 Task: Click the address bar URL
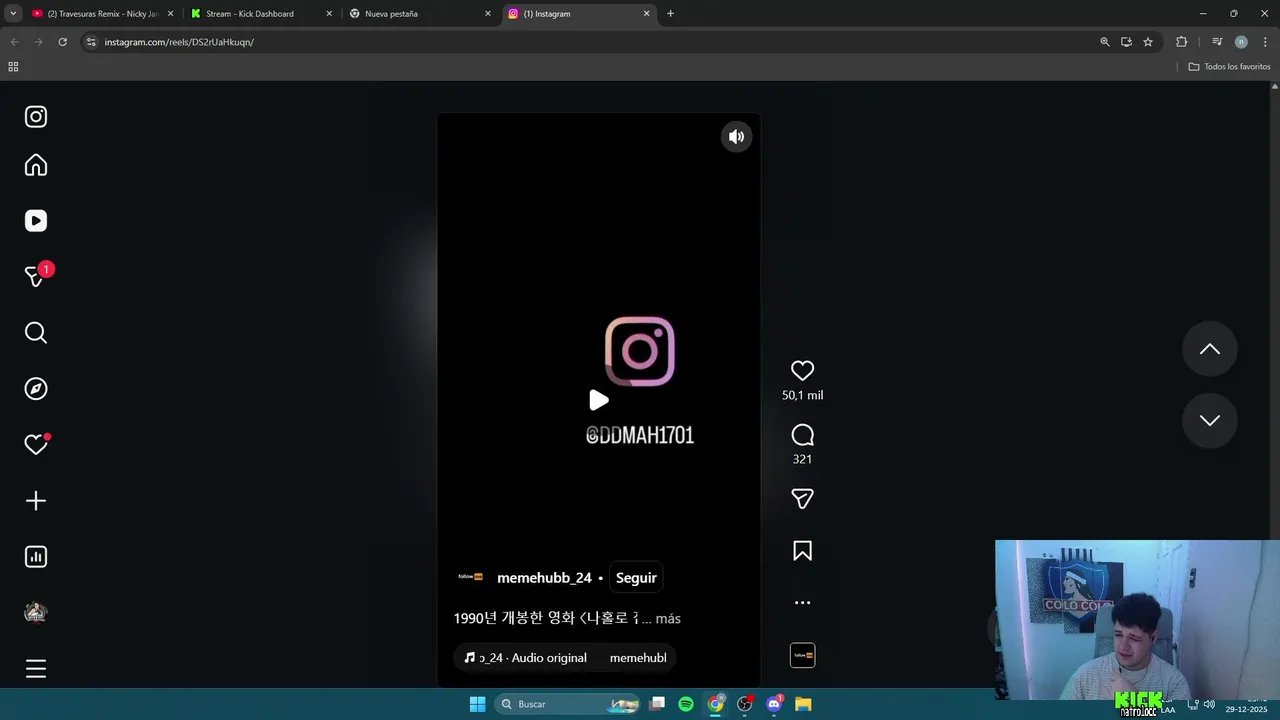(x=179, y=42)
